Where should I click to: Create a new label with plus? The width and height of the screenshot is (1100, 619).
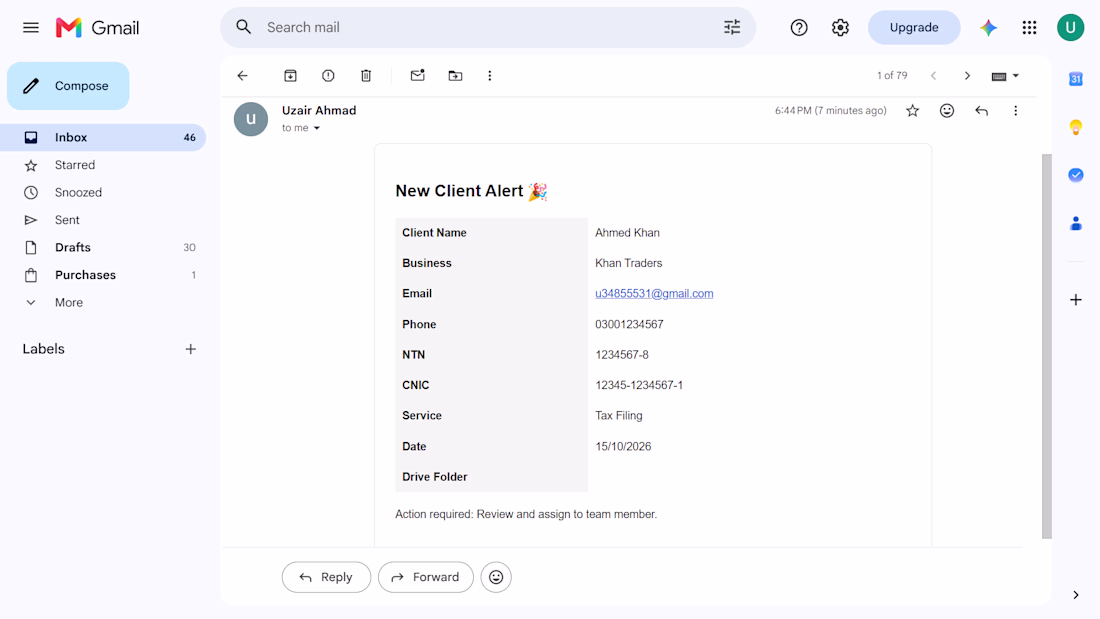[x=191, y=349]
